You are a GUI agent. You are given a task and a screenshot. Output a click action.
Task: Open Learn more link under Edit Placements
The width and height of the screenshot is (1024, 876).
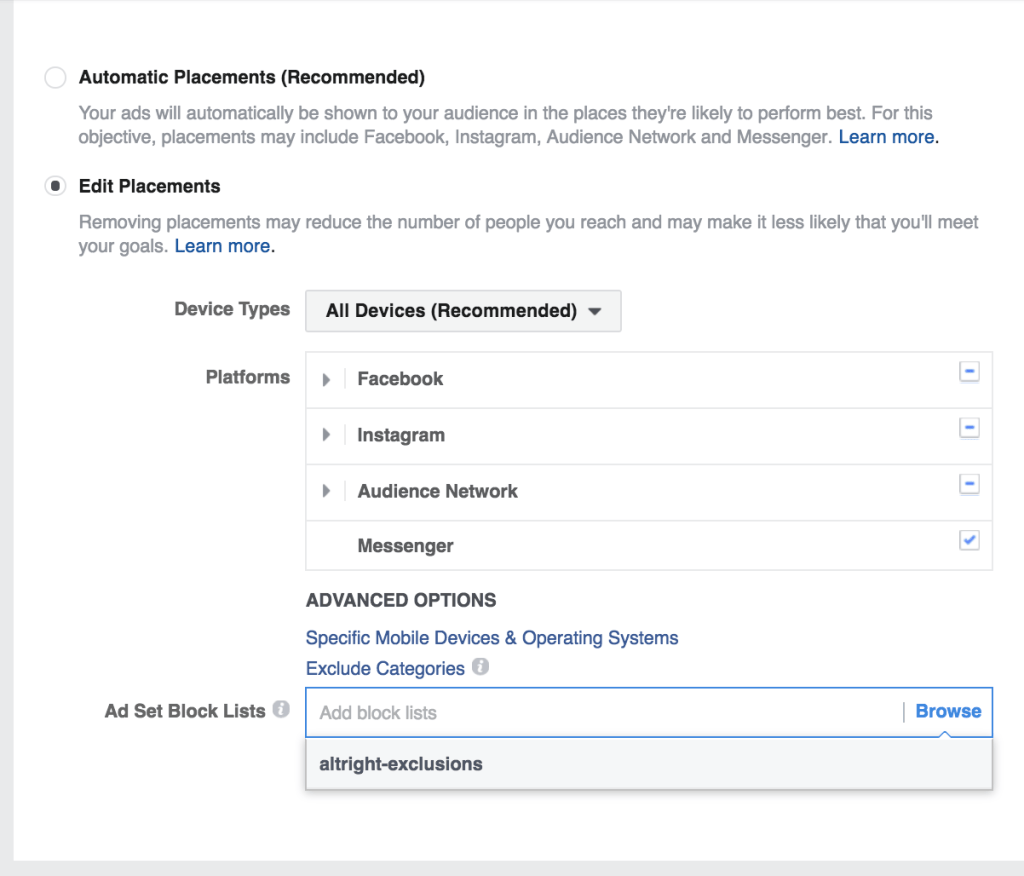(x=222, y=246)
